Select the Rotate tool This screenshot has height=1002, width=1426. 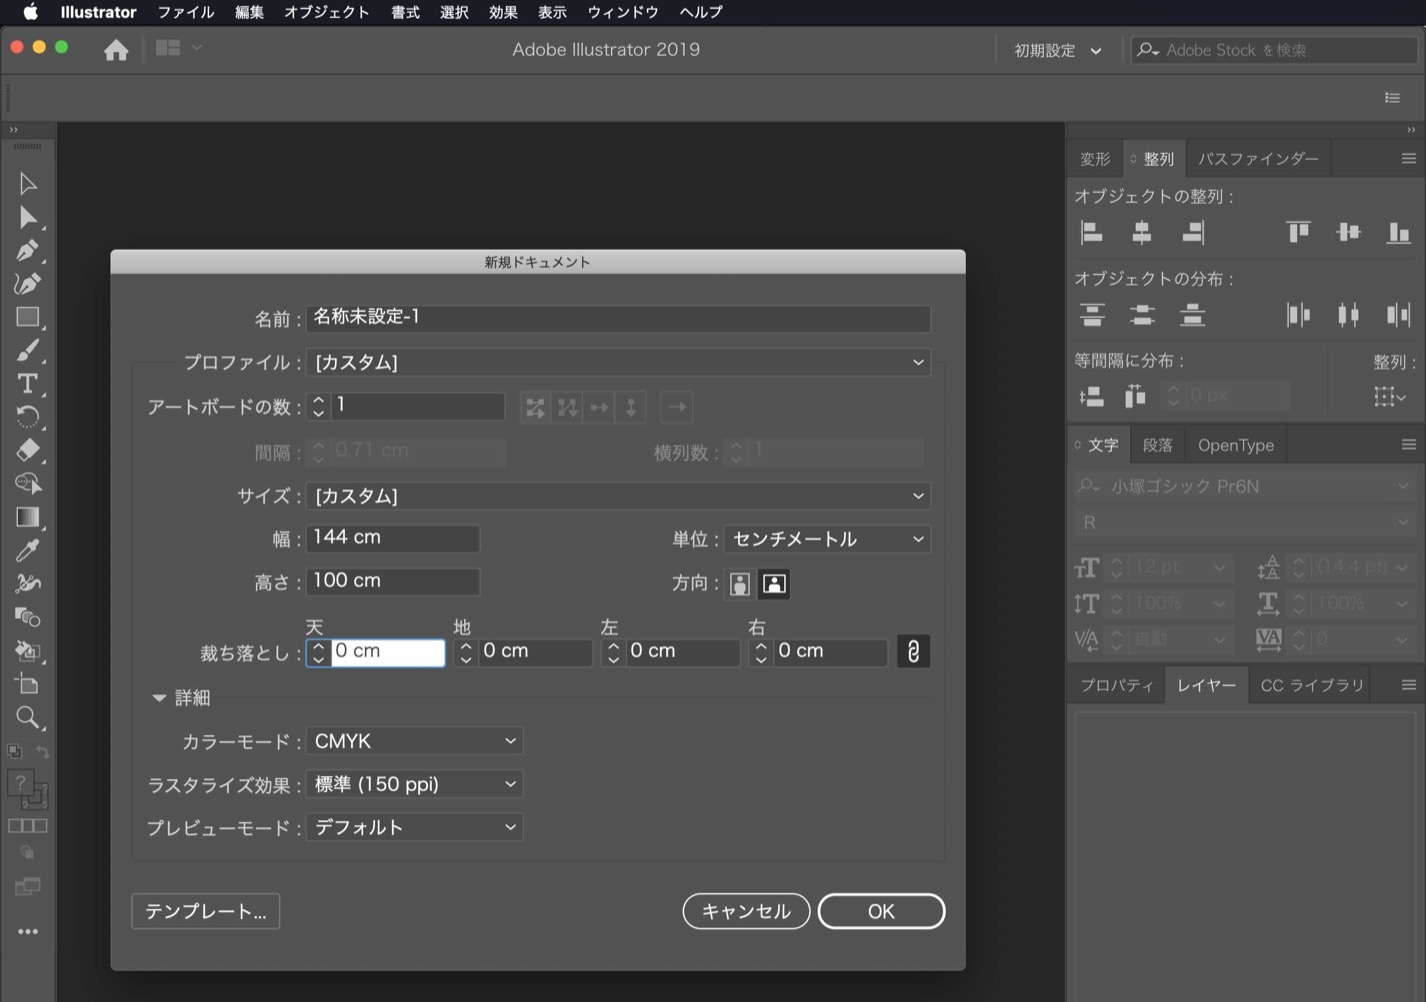tap(27, 417)
